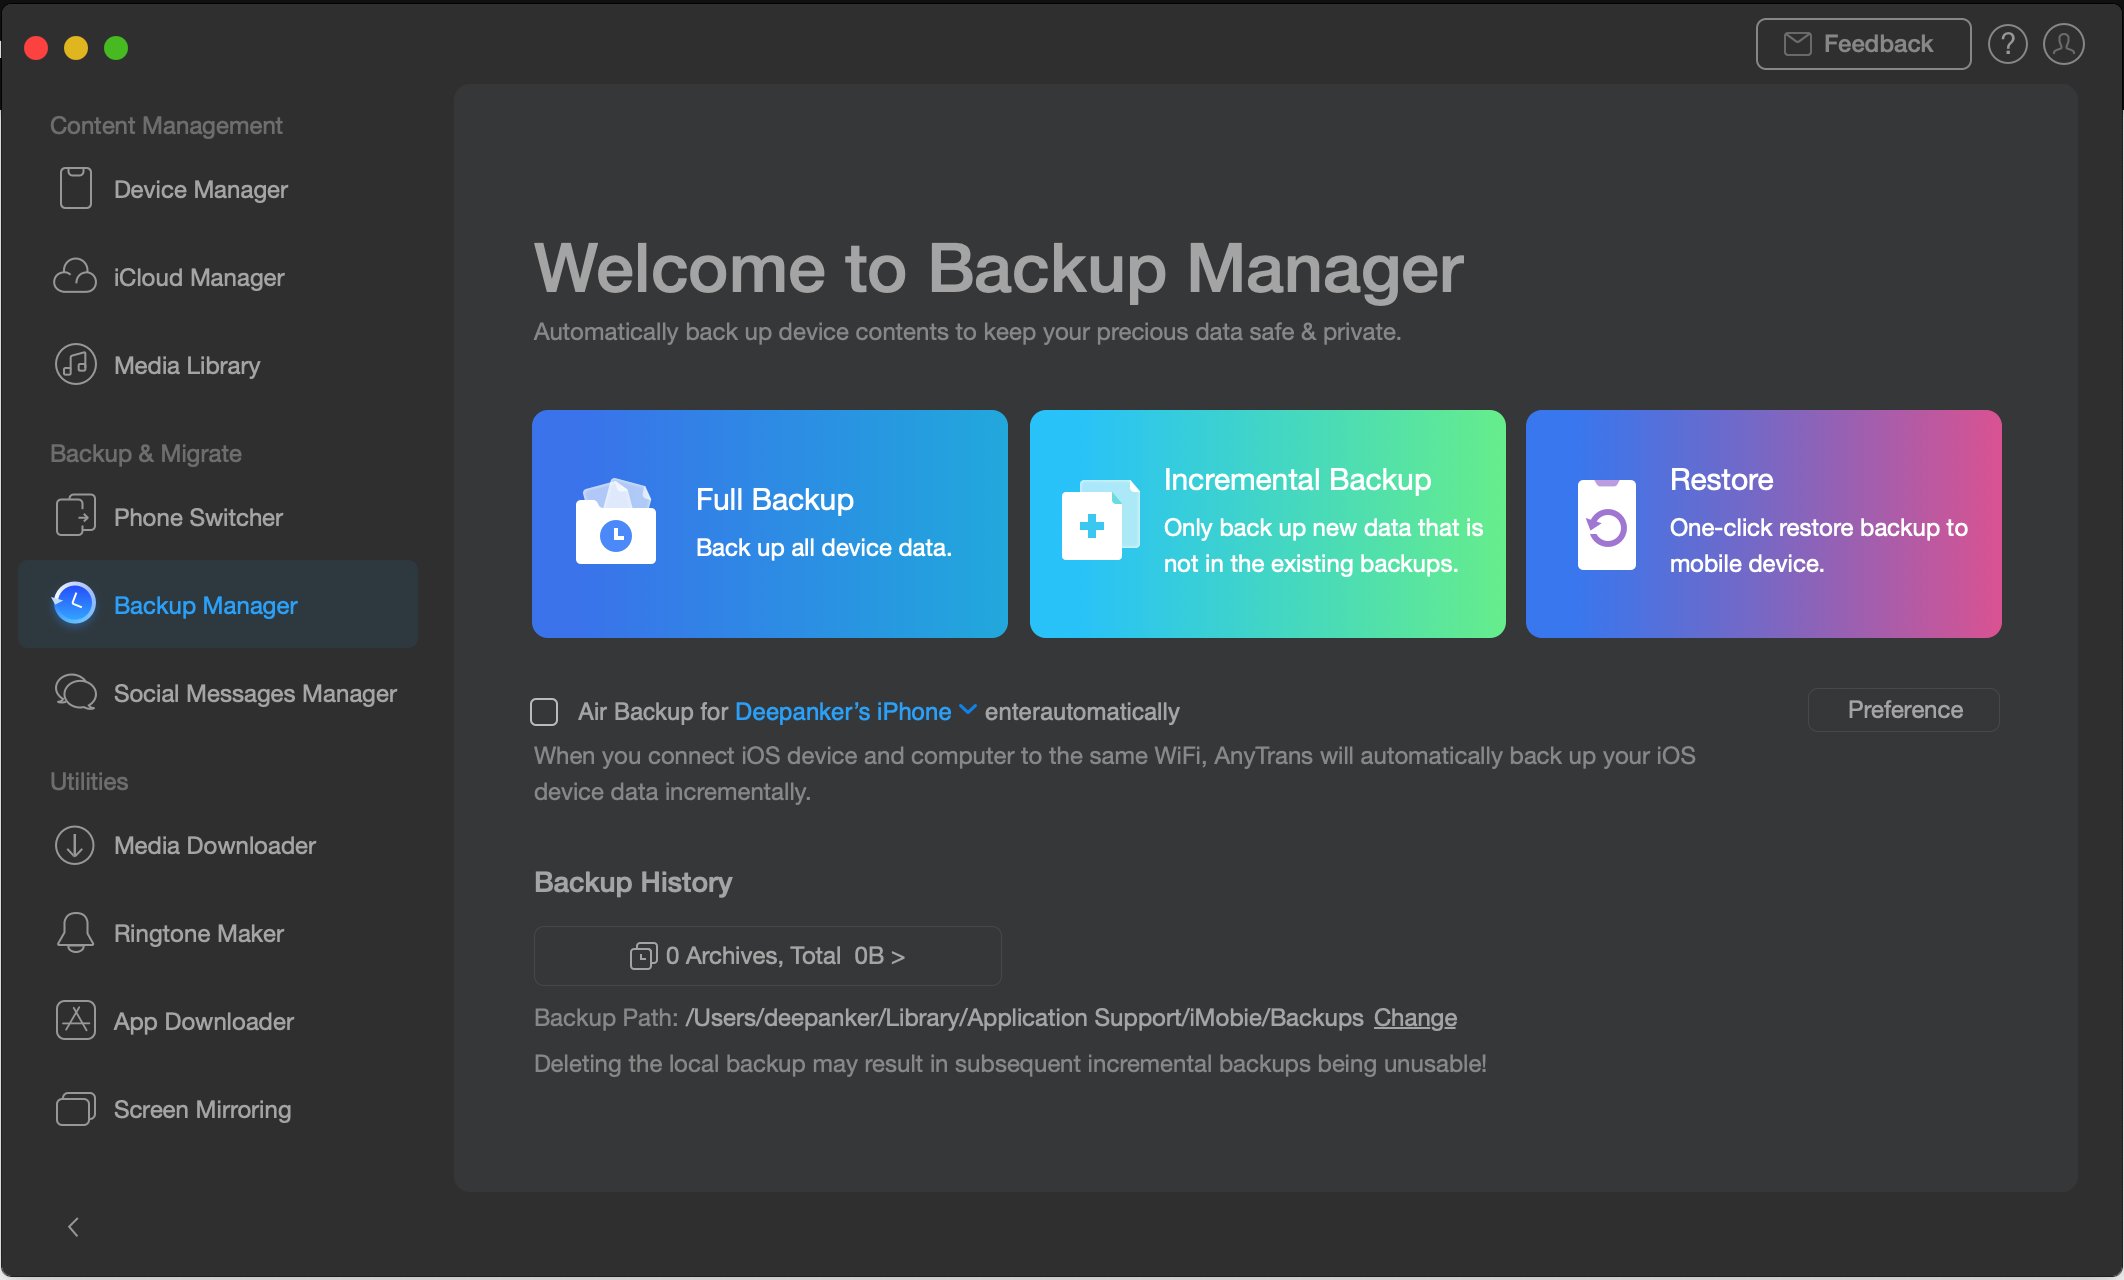Select Backup Manager sidebar item

click(218, 604)
